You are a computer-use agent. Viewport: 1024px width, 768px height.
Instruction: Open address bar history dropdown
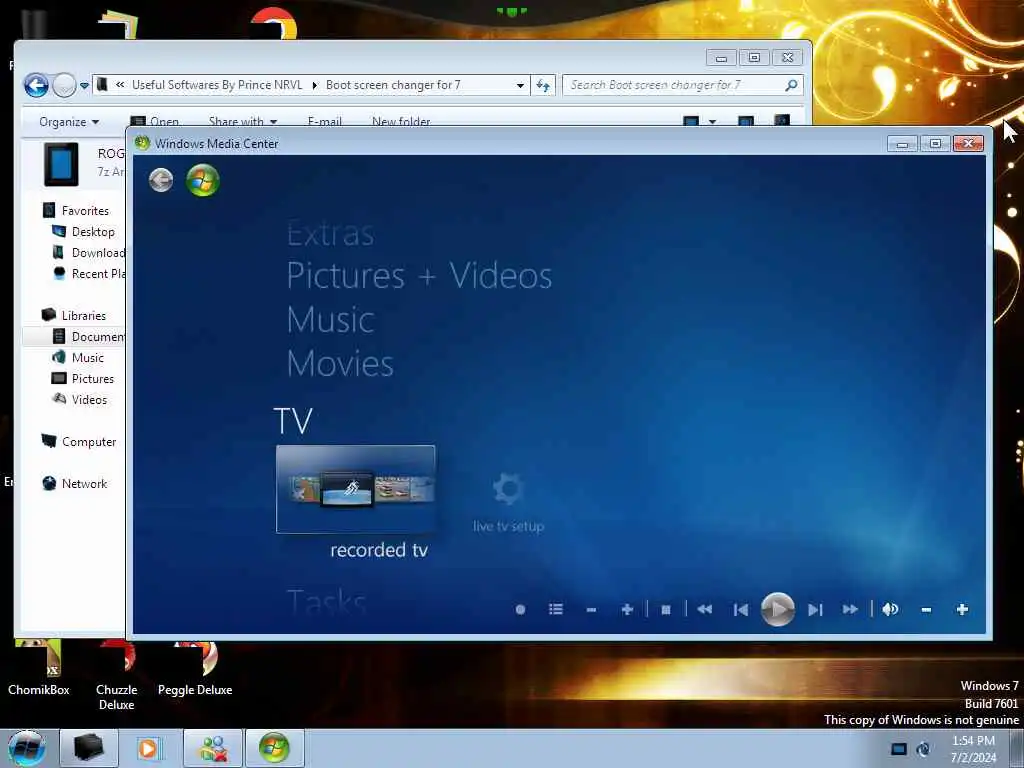click(520, 86)
